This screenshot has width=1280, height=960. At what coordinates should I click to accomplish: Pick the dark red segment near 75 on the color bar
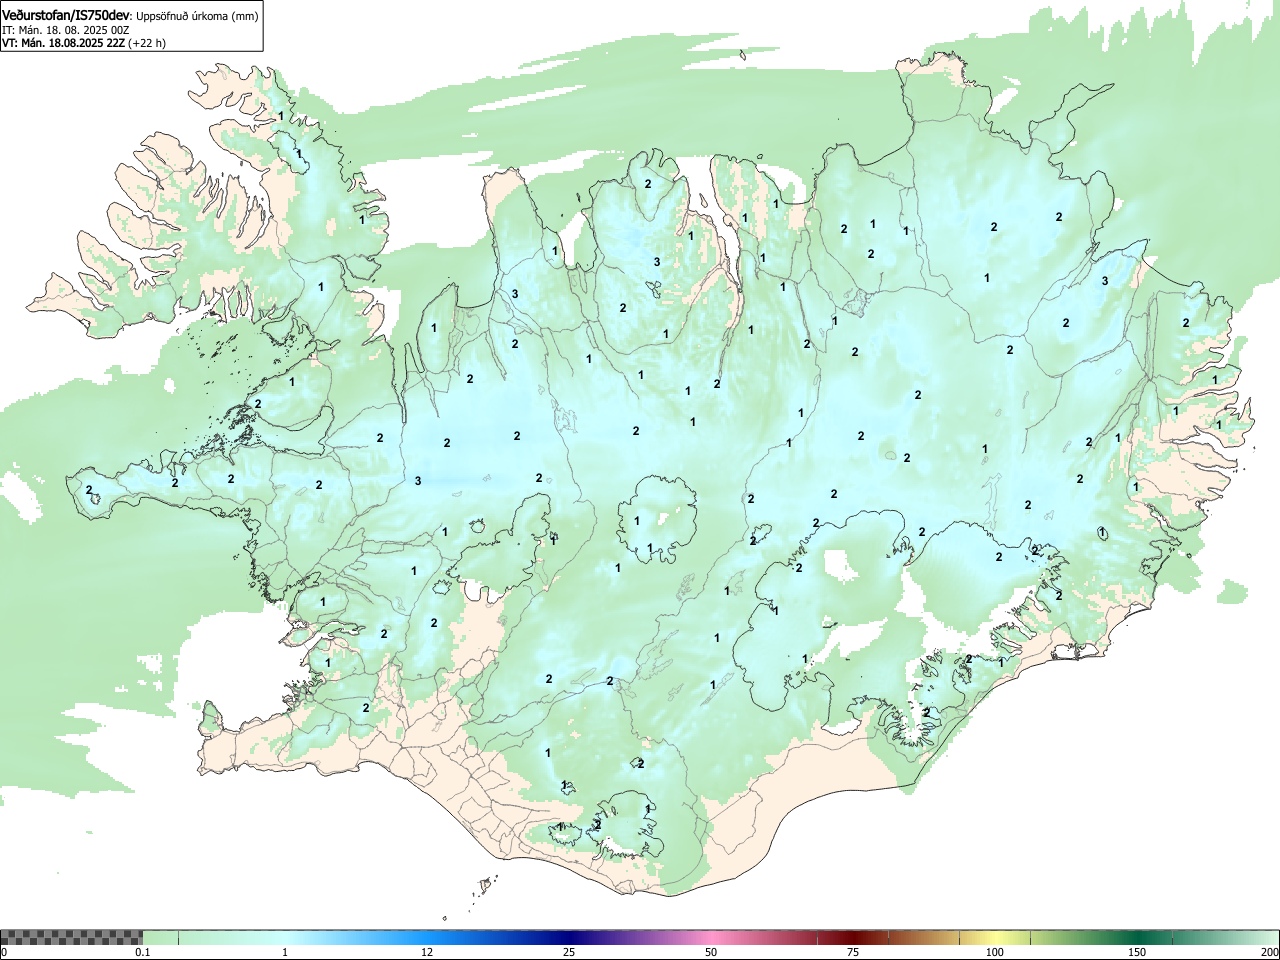853,937
